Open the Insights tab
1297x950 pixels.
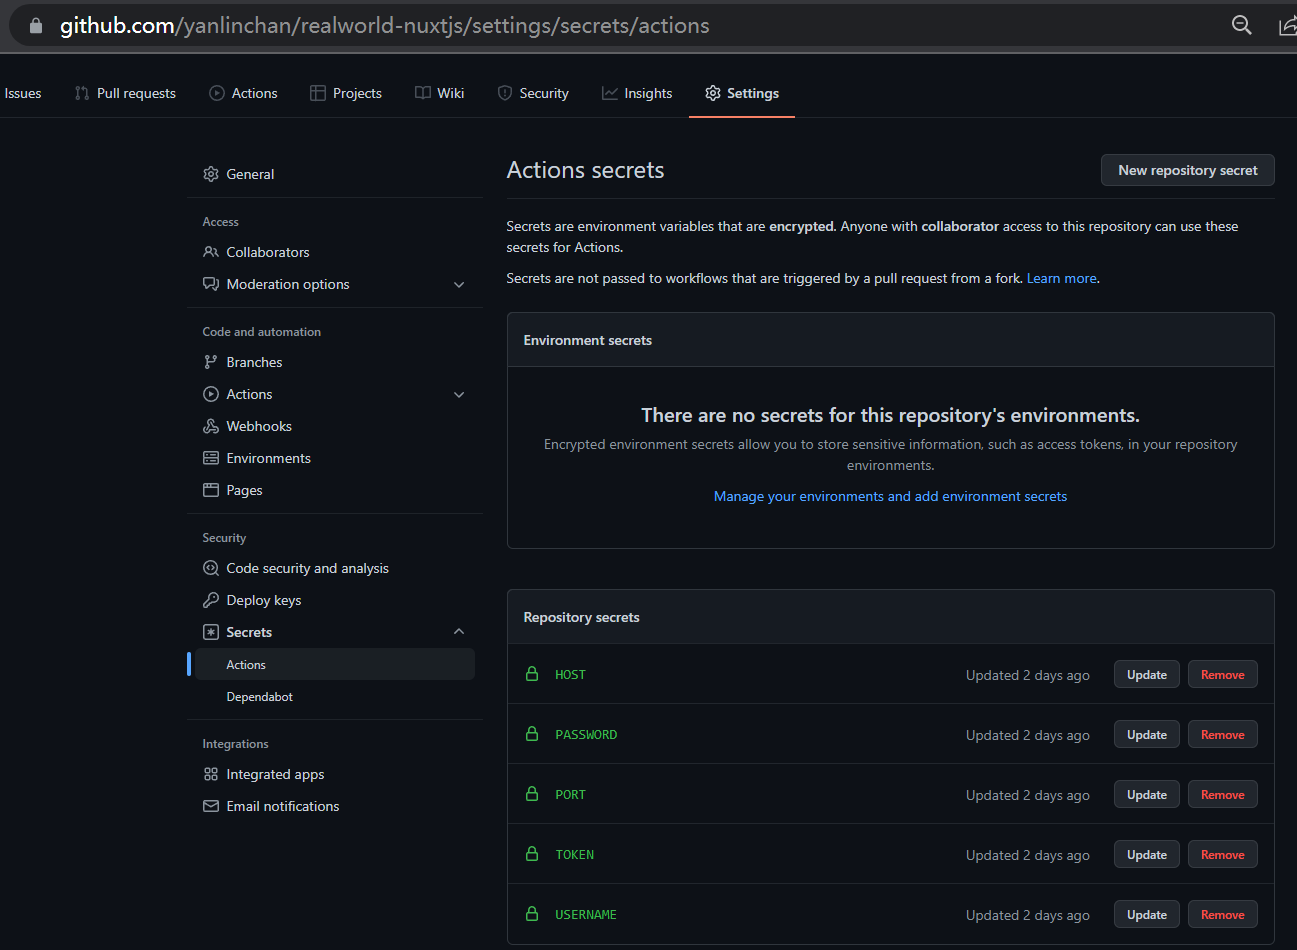click(637, 93)
